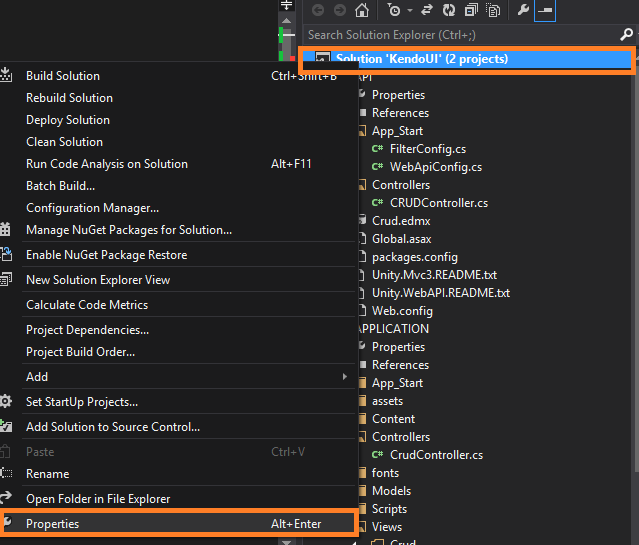The image size is (639, 545).
Task: Open CRUDController.cs file
Action: click(x=438, y=203)
